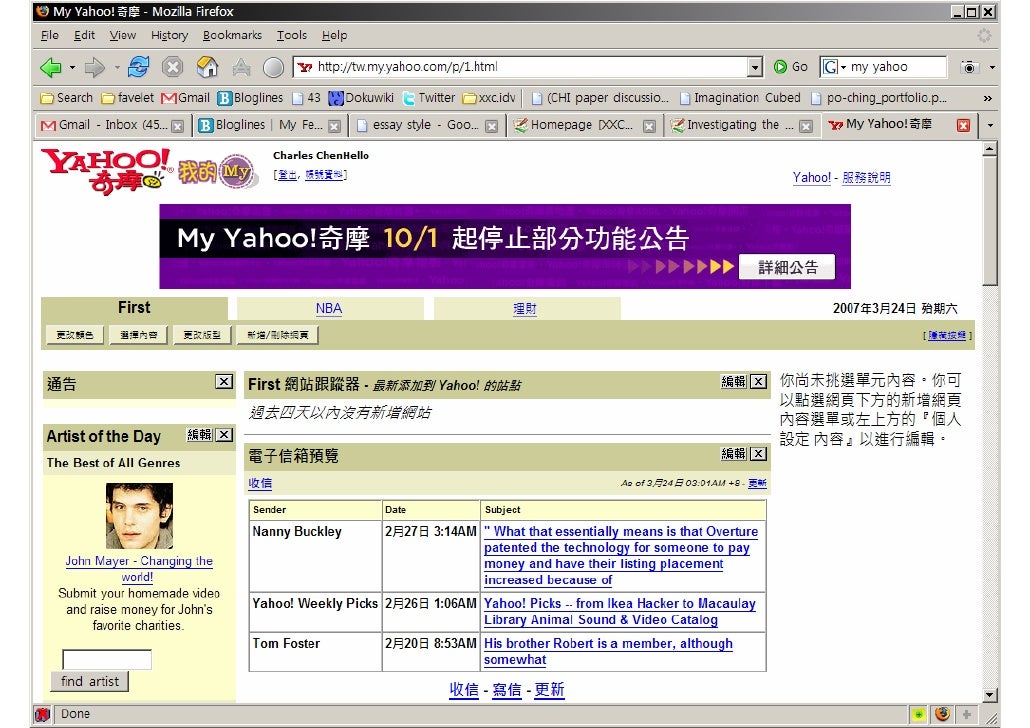Open the Gmail bookmark

click(185, 98)
